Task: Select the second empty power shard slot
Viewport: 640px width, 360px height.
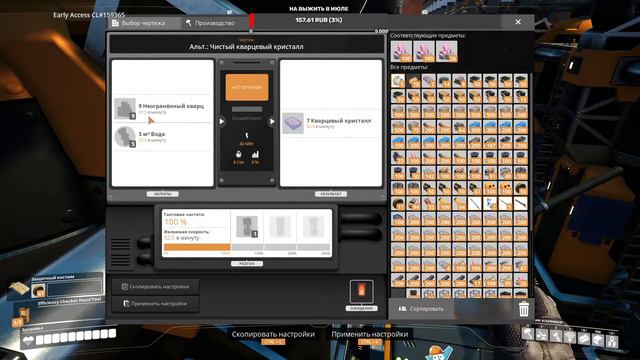Action: pyautogui.click(x=280, y=227)
